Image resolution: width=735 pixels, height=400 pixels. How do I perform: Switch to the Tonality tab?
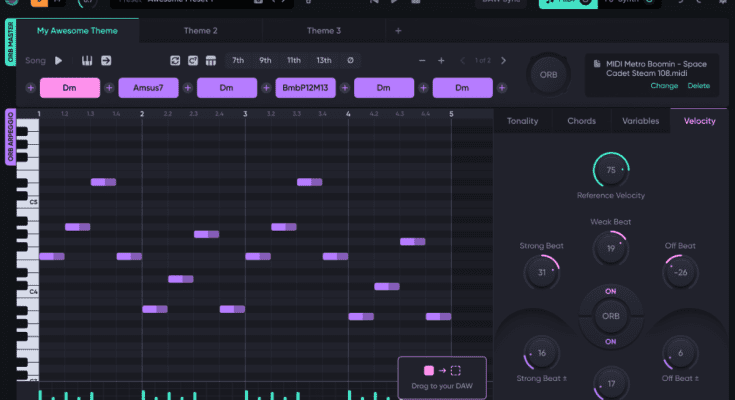(x=523, y=121)
